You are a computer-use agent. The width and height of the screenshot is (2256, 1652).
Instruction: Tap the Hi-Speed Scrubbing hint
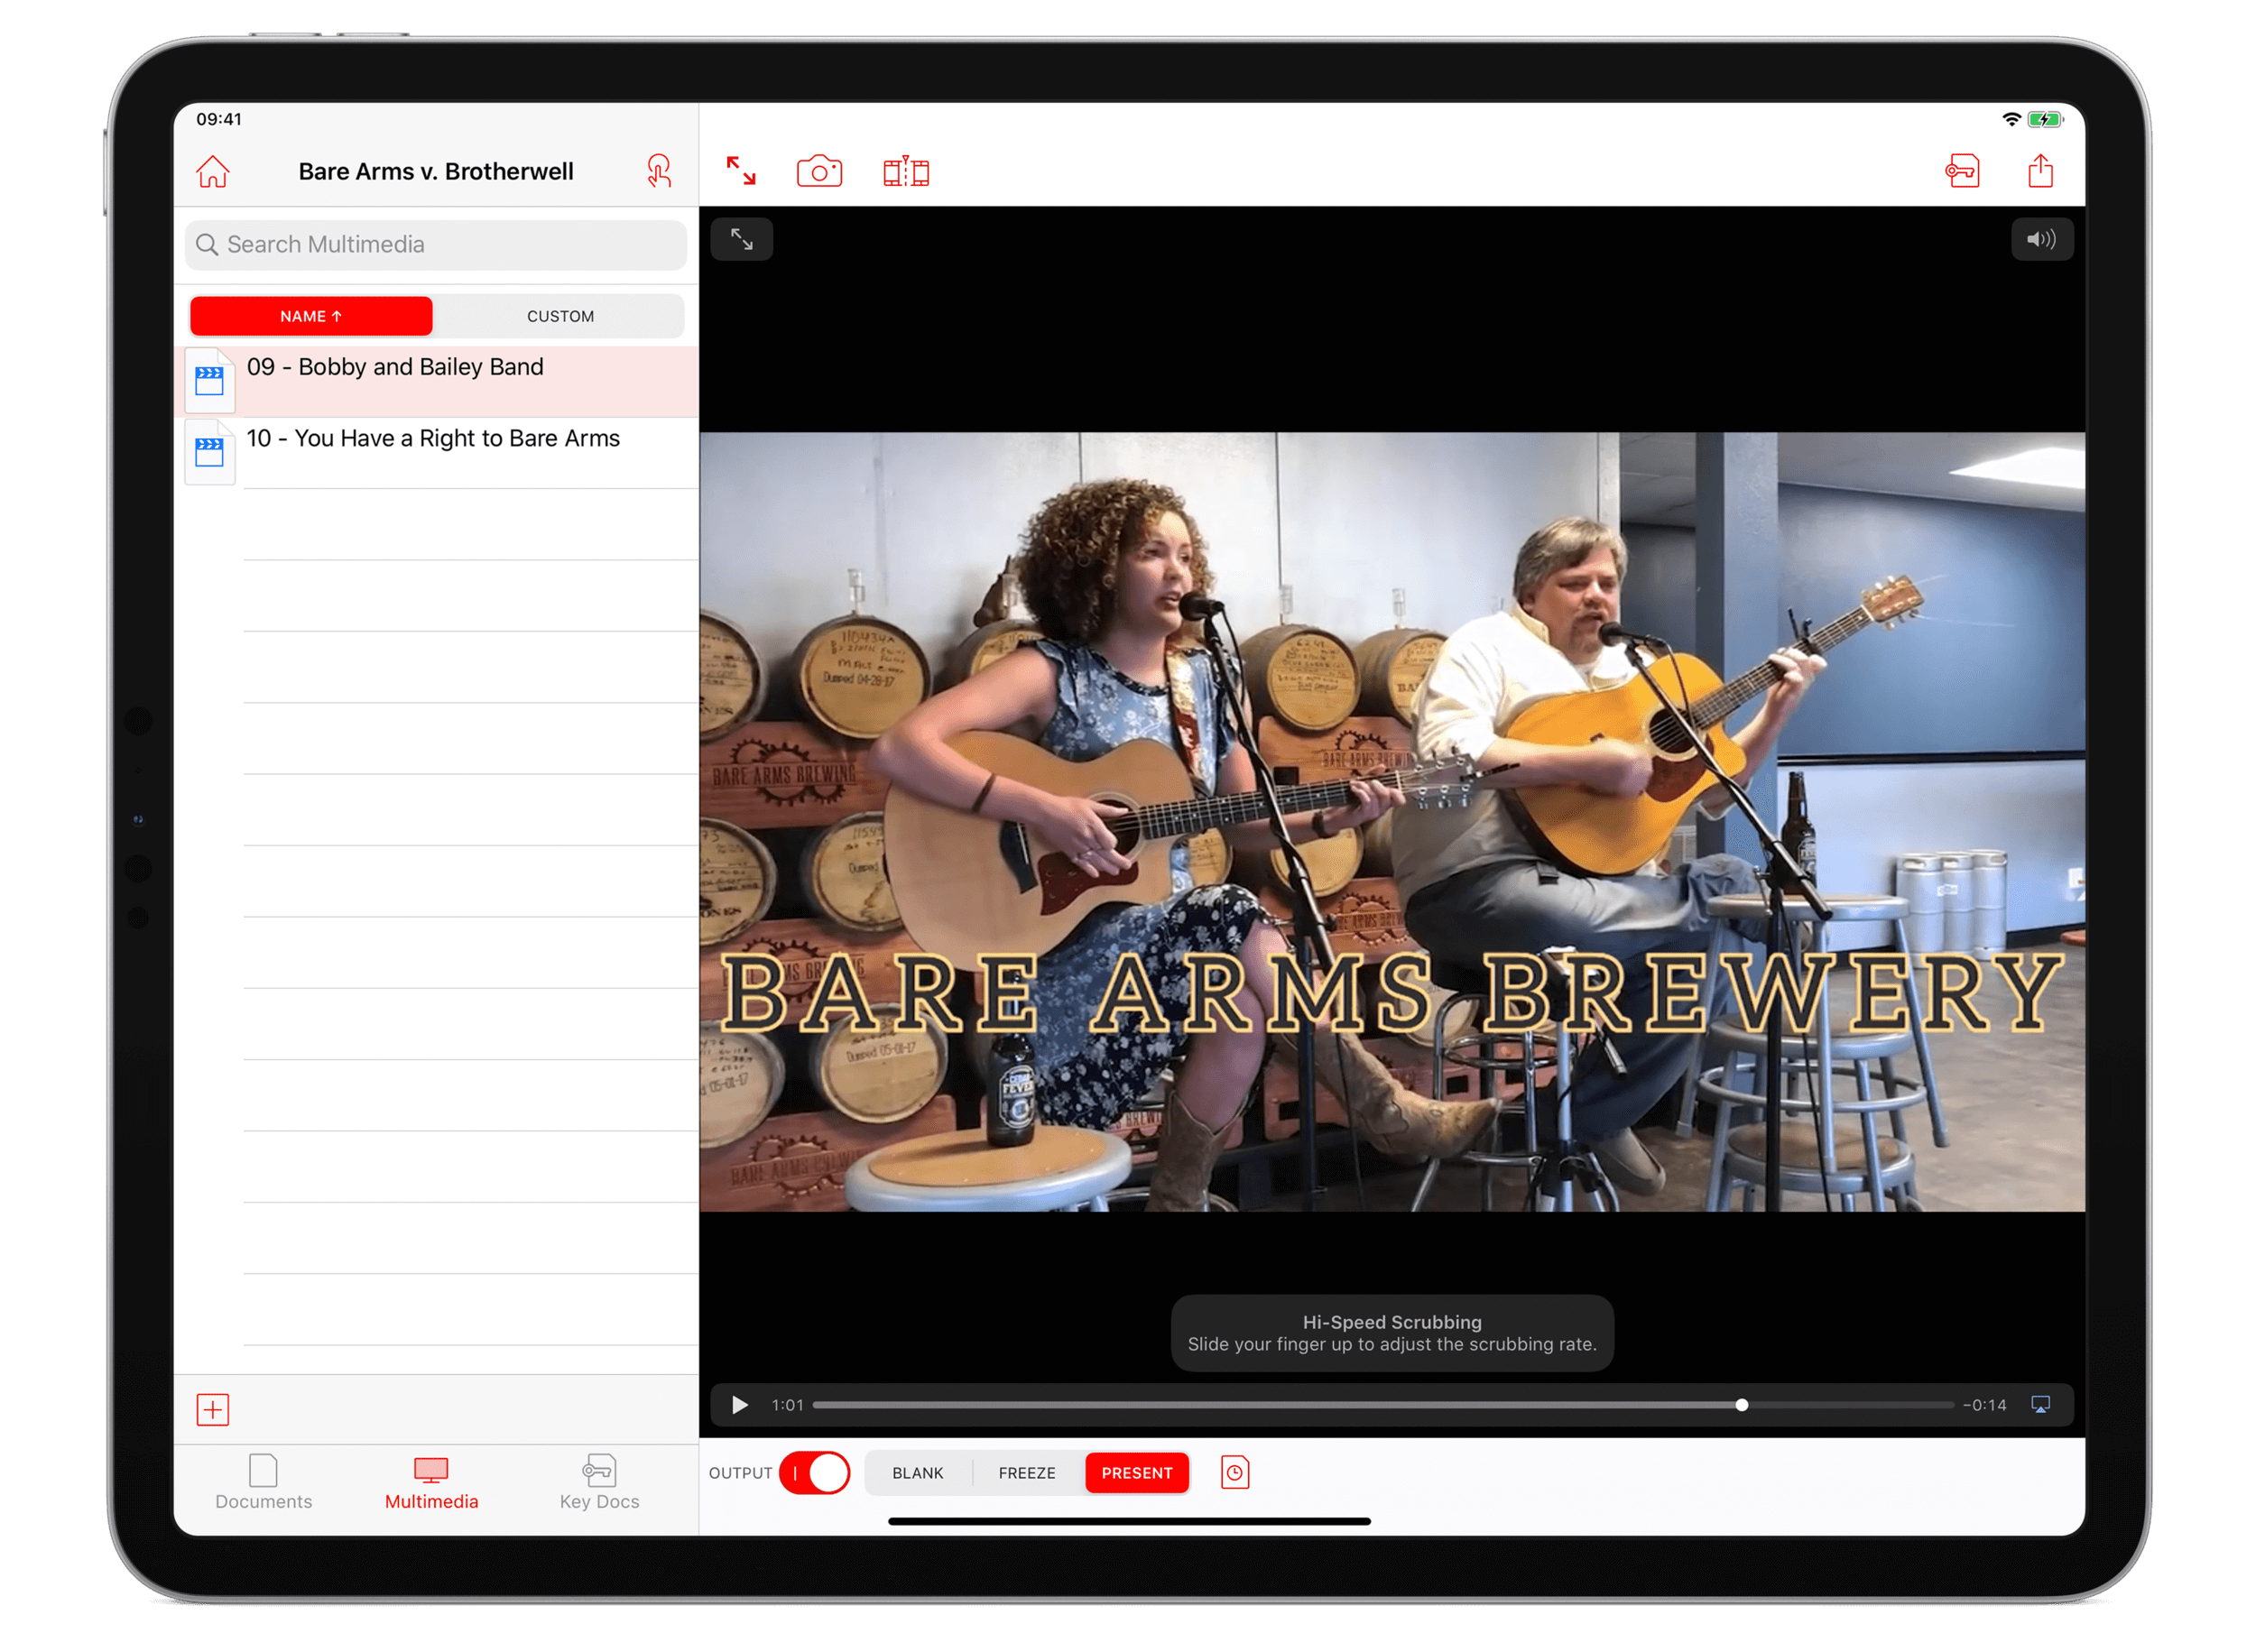(x=1392, y=1333)
